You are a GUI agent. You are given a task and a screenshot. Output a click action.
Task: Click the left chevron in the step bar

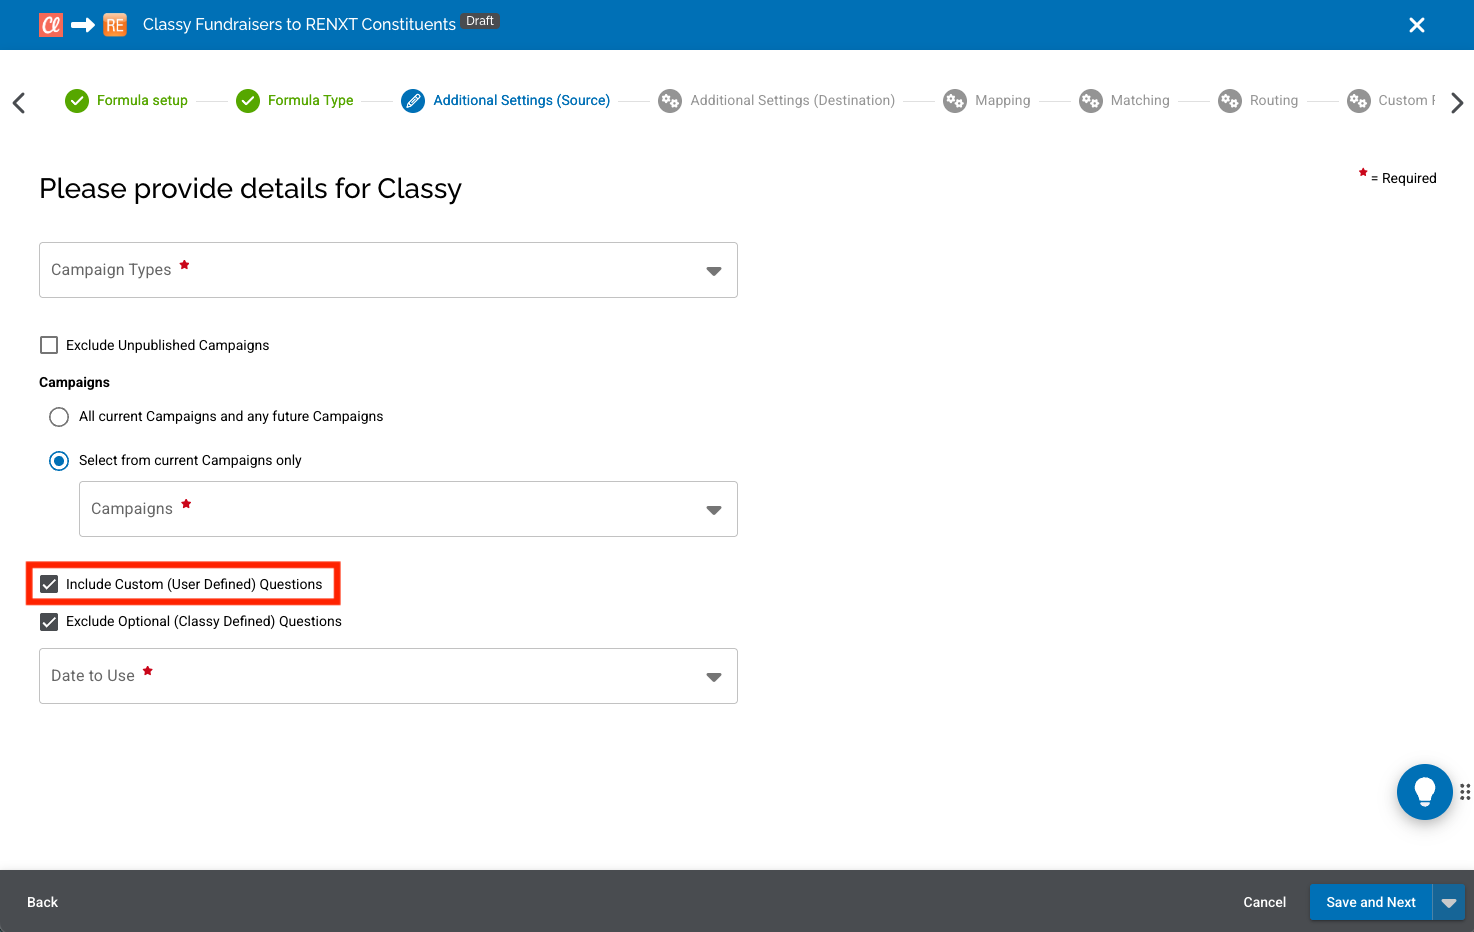[x=19, y=102]
